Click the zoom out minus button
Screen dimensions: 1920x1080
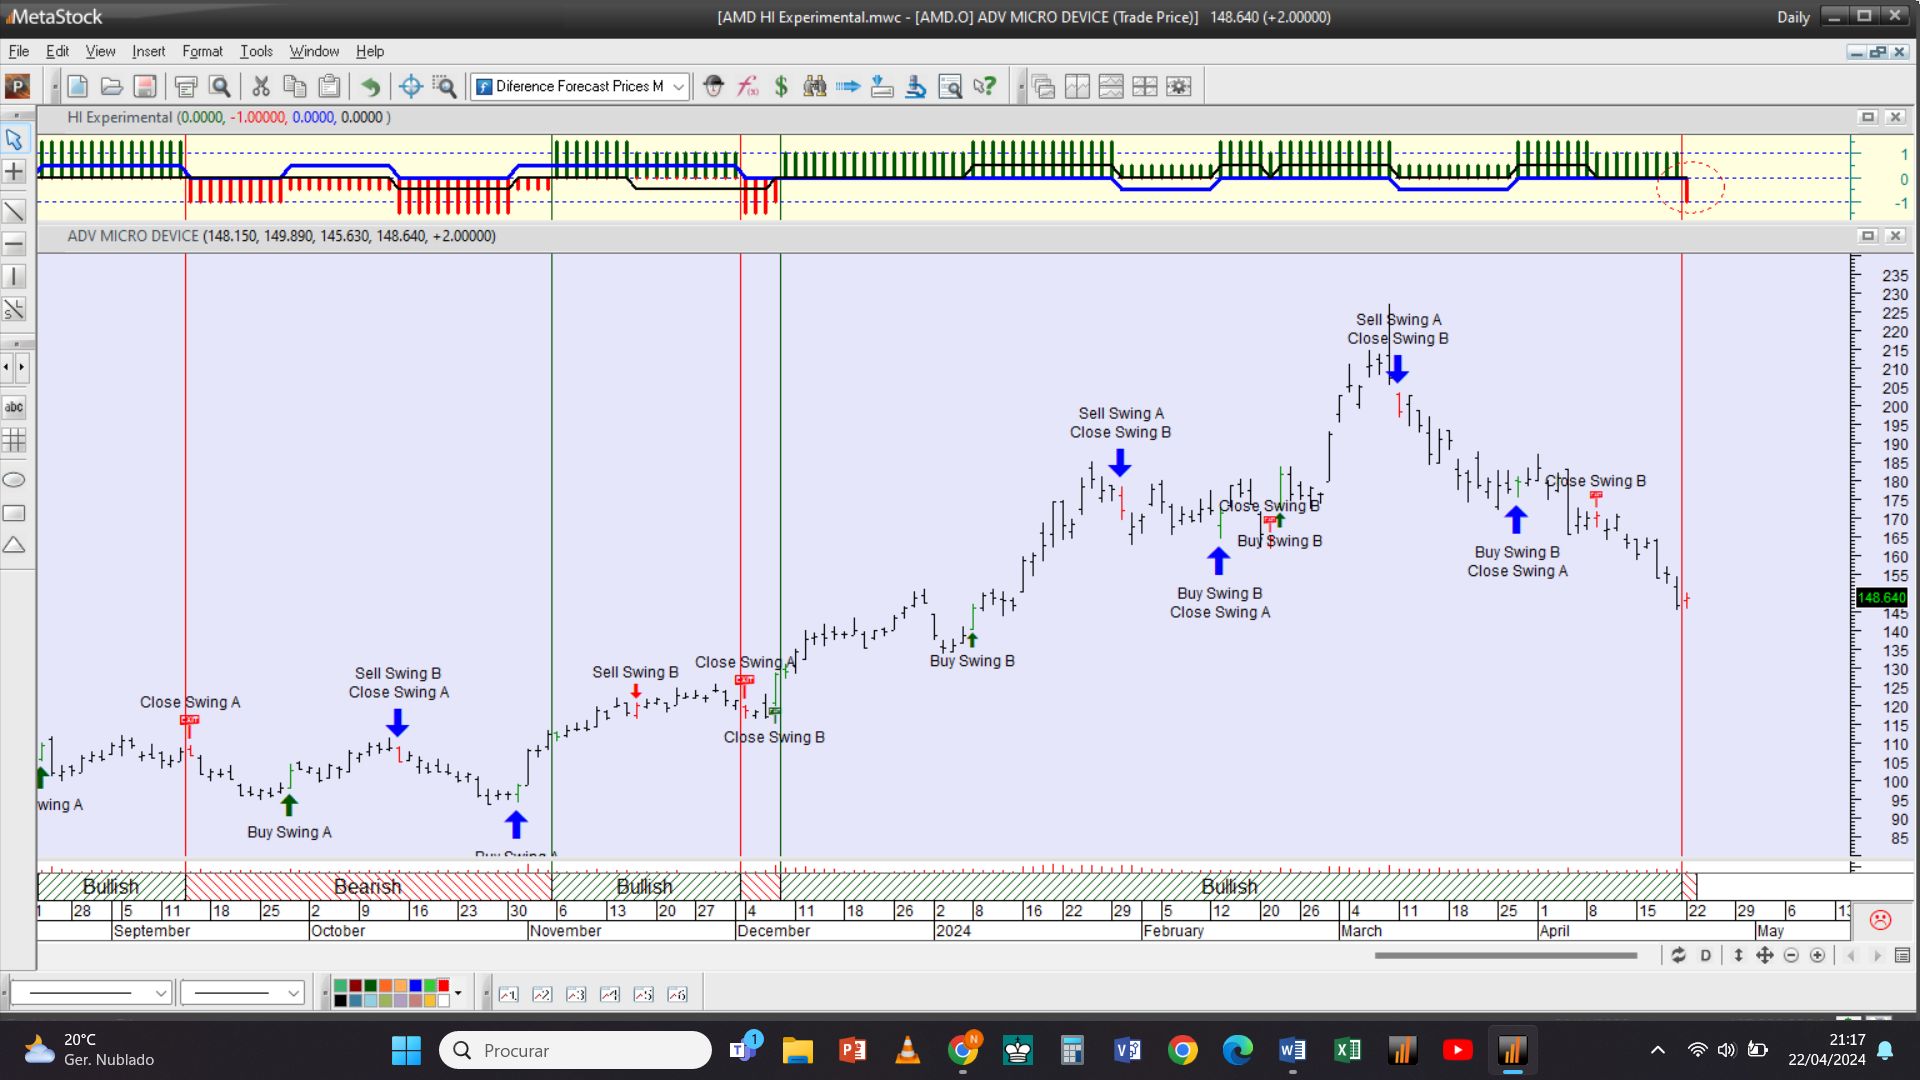point(1791,955)
